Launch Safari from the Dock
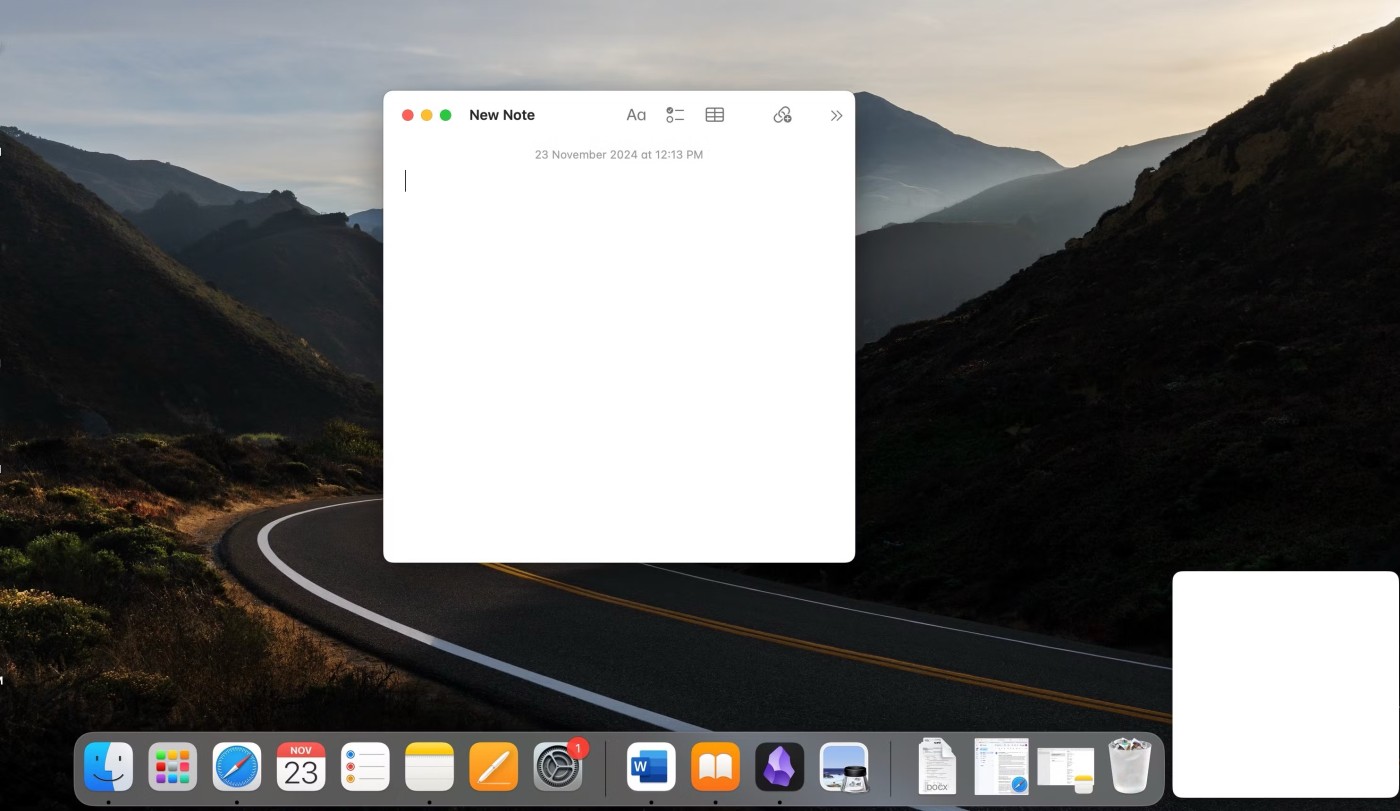 click(237, 767)
